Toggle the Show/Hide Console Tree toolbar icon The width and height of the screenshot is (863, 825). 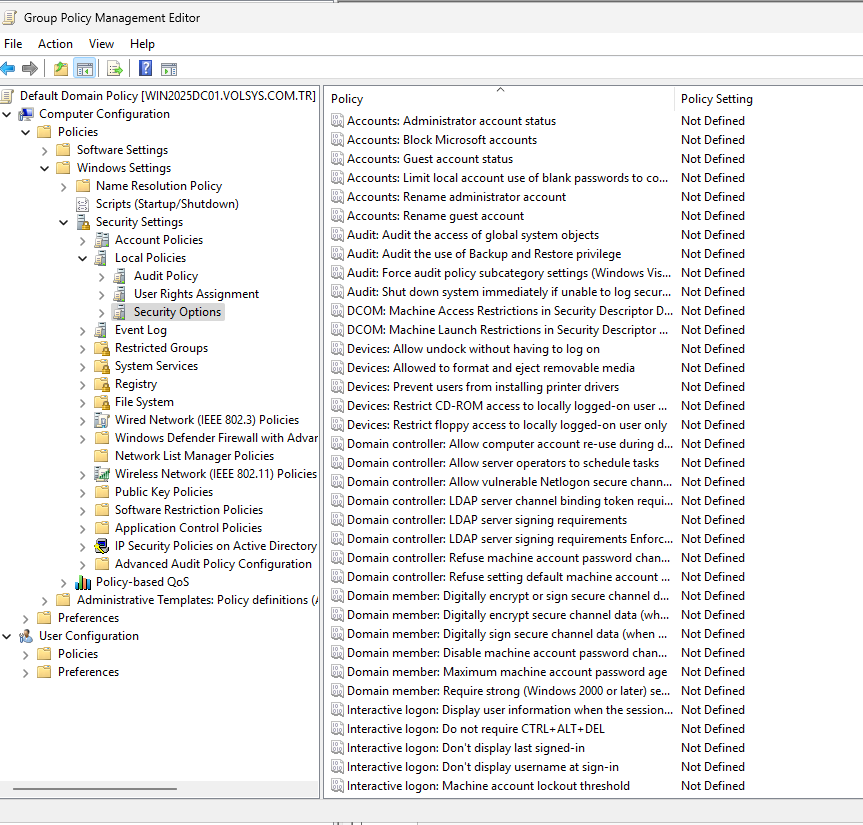pyautogui.click(x=85, y=68)
